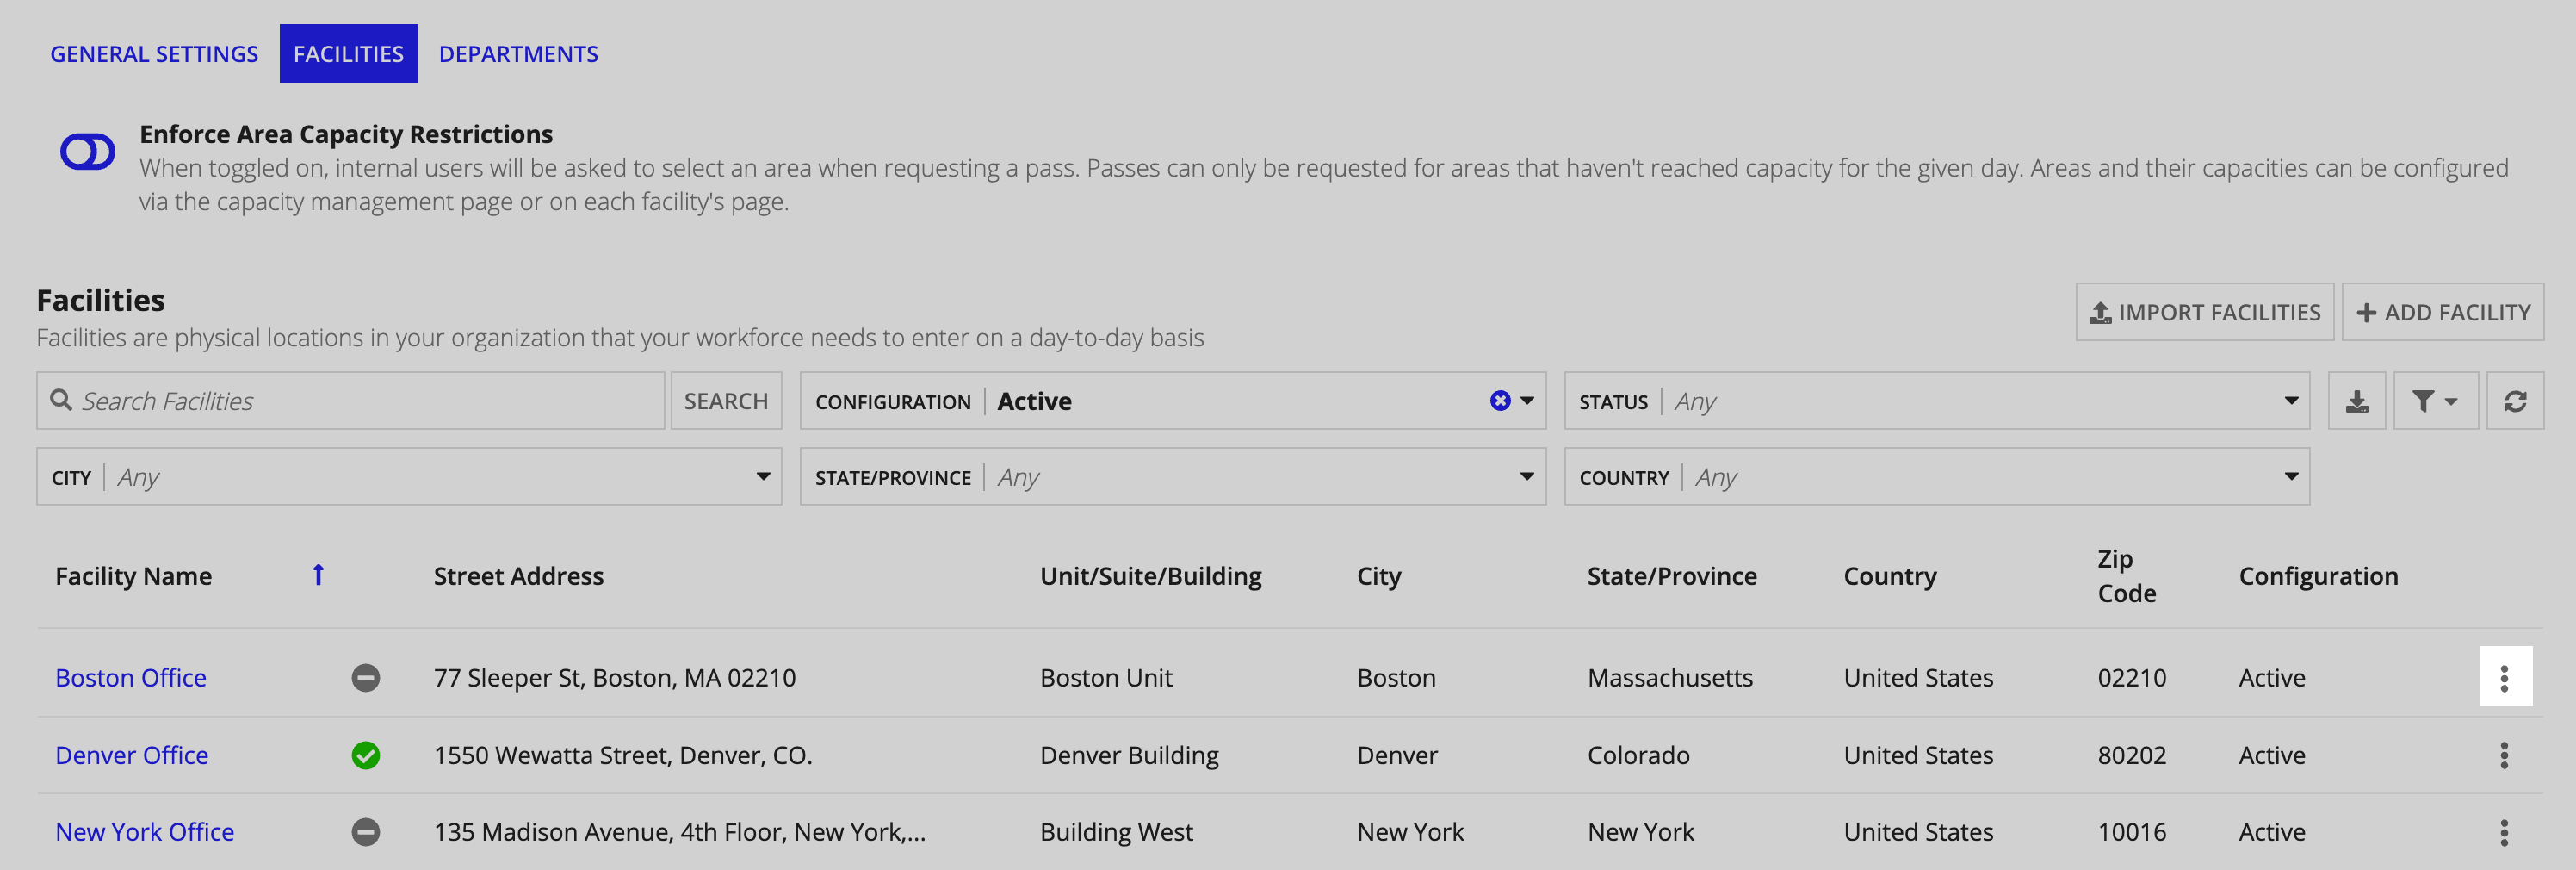The width and height of the screenshot is (2576, 870).
Task: Click the State/Province column header
Action: [1672, 576]
